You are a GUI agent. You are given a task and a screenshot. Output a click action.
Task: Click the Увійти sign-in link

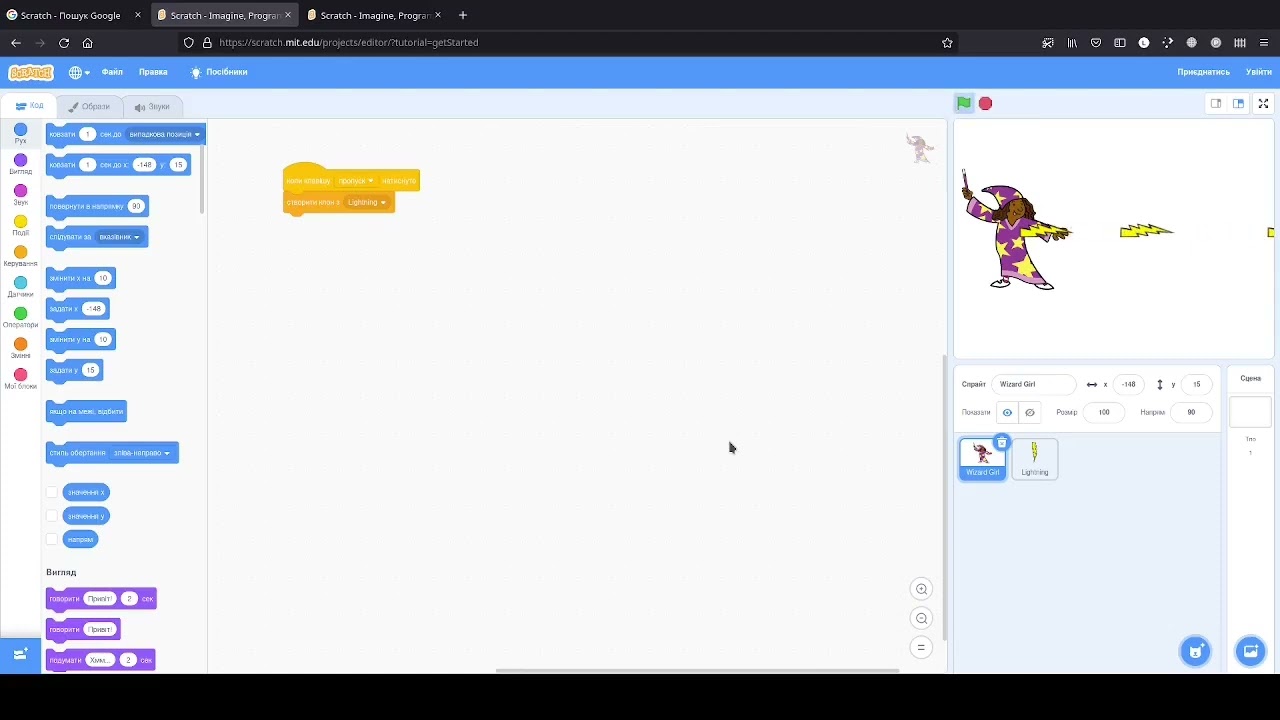click(x=1258, y=72)
